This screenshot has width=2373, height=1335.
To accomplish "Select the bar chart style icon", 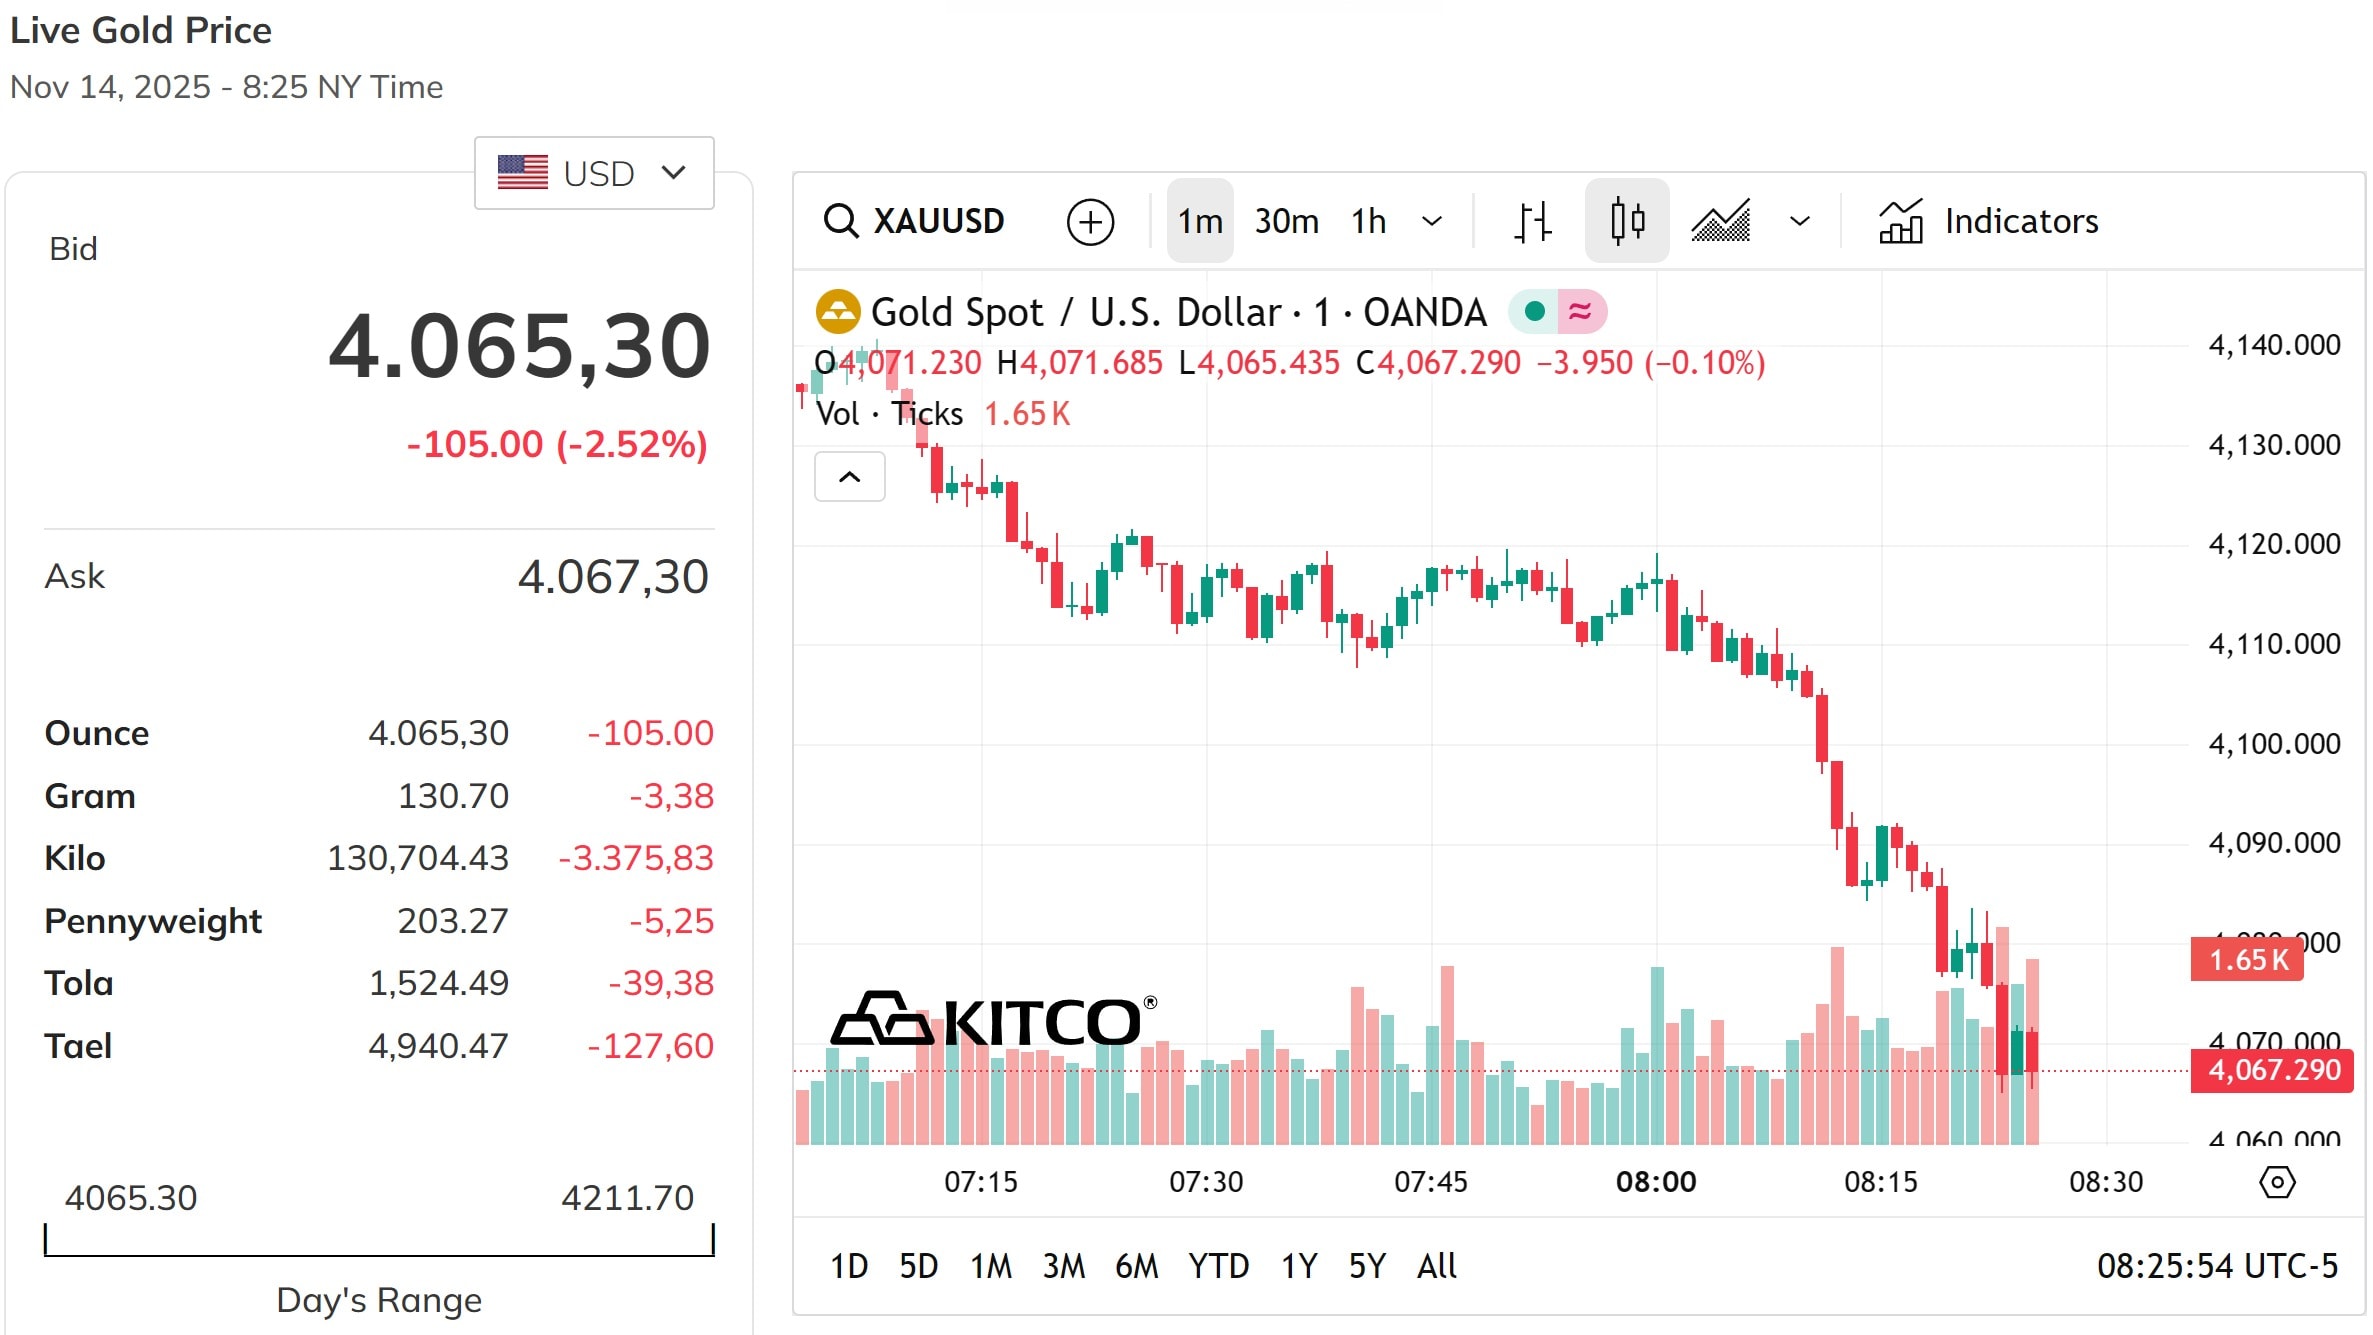I will (x=1531, y=221).
